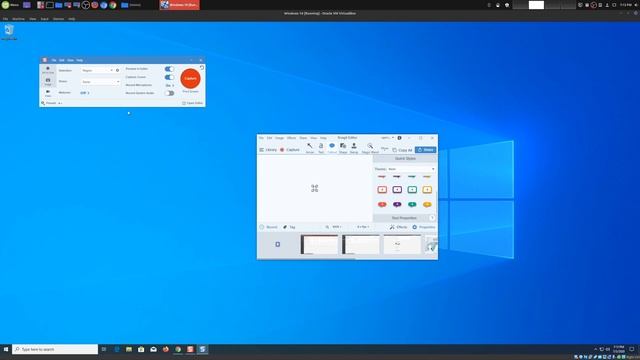Screen dimensions: 640x360
Task: Pick the purple rectangle callout quick style
Action: click(x=397, y=189)
